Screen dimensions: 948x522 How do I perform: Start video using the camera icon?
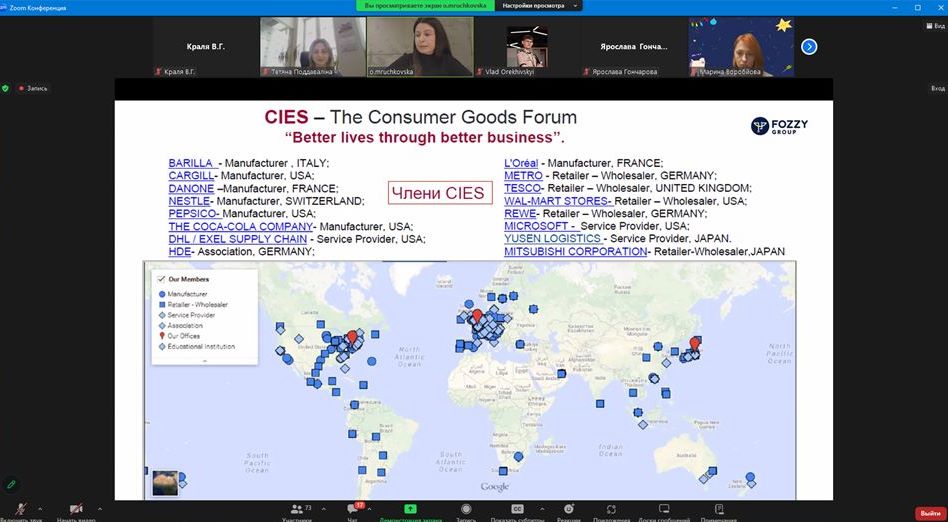[76, 509]
